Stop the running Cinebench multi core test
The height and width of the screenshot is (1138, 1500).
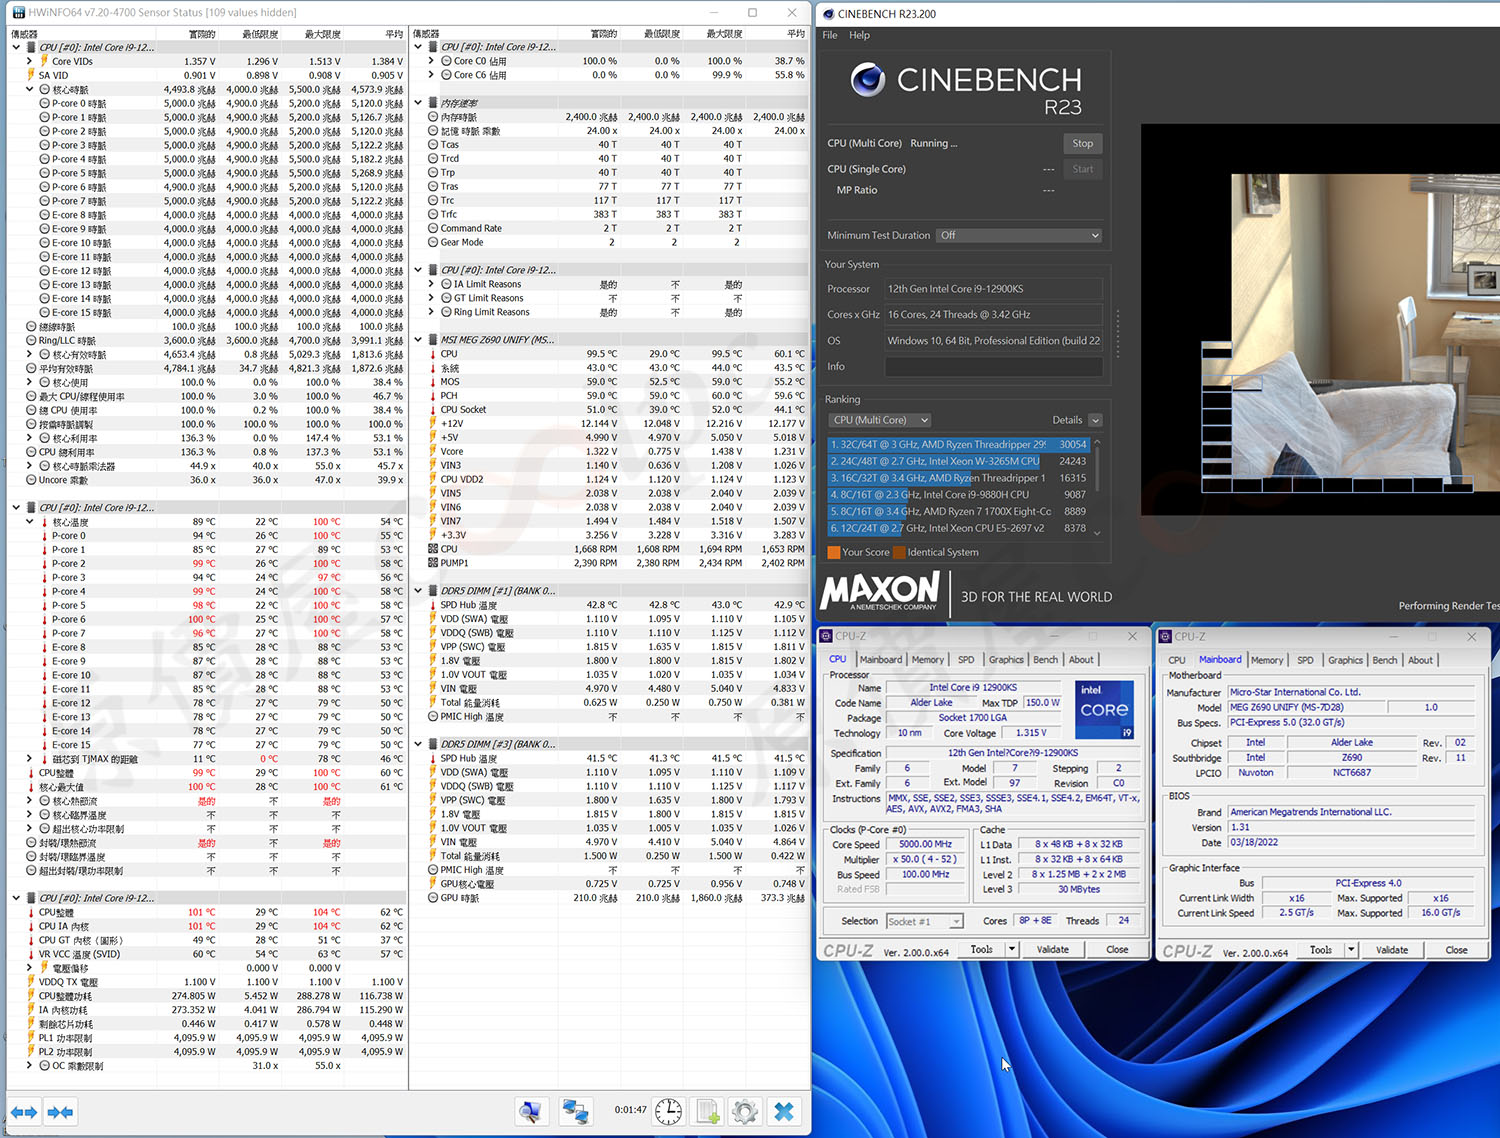(1082, 143)
